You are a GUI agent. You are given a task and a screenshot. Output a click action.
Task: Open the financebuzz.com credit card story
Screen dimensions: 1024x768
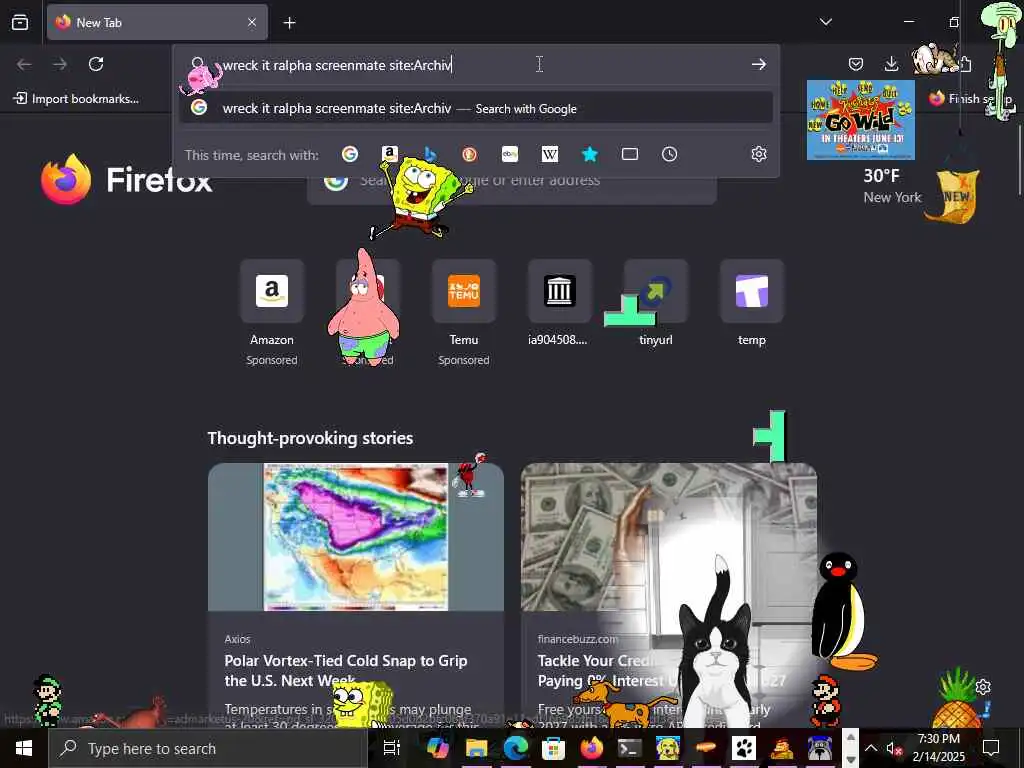669,594
